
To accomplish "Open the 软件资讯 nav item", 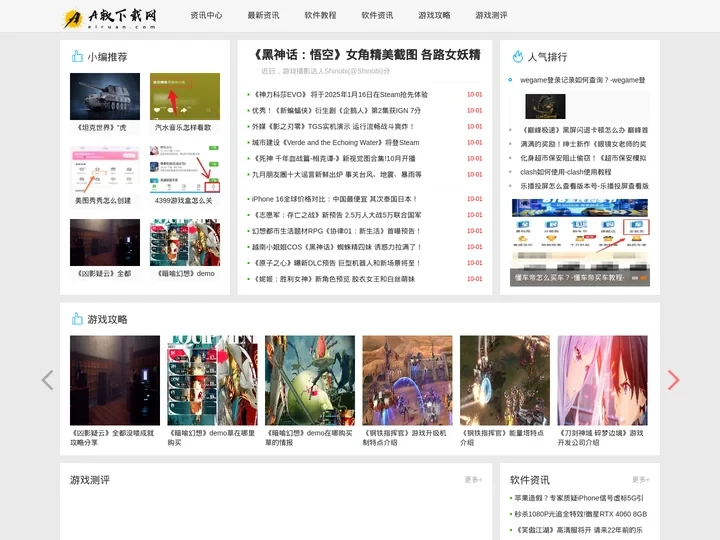I will point(377,15).
